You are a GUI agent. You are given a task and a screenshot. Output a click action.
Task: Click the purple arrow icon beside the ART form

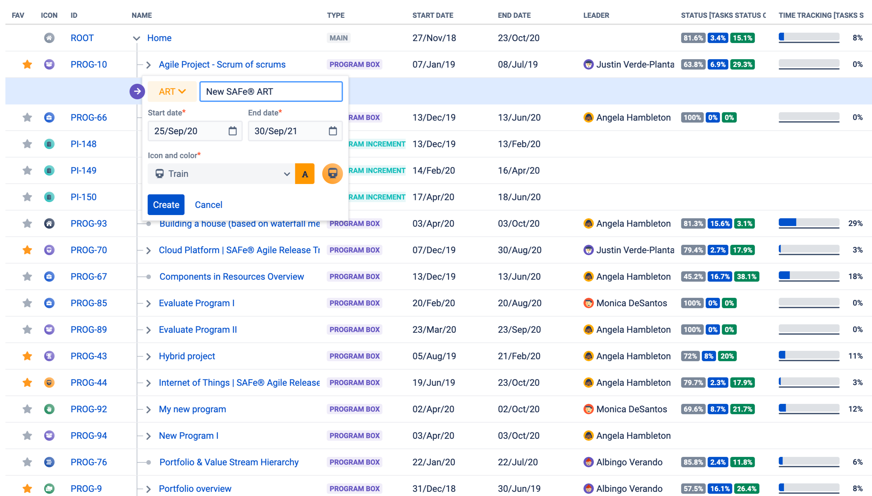(x=137, y=92)
